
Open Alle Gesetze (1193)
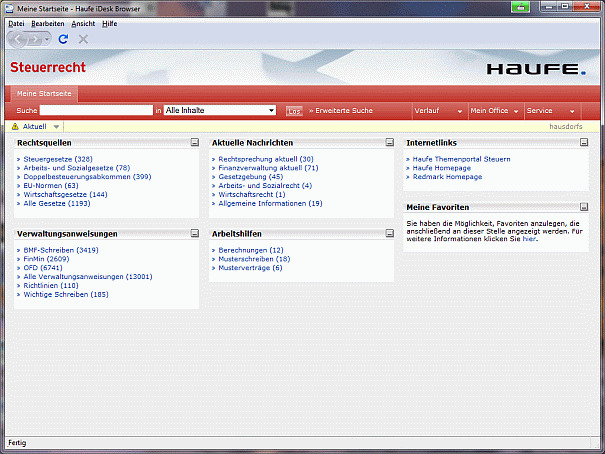57,203
